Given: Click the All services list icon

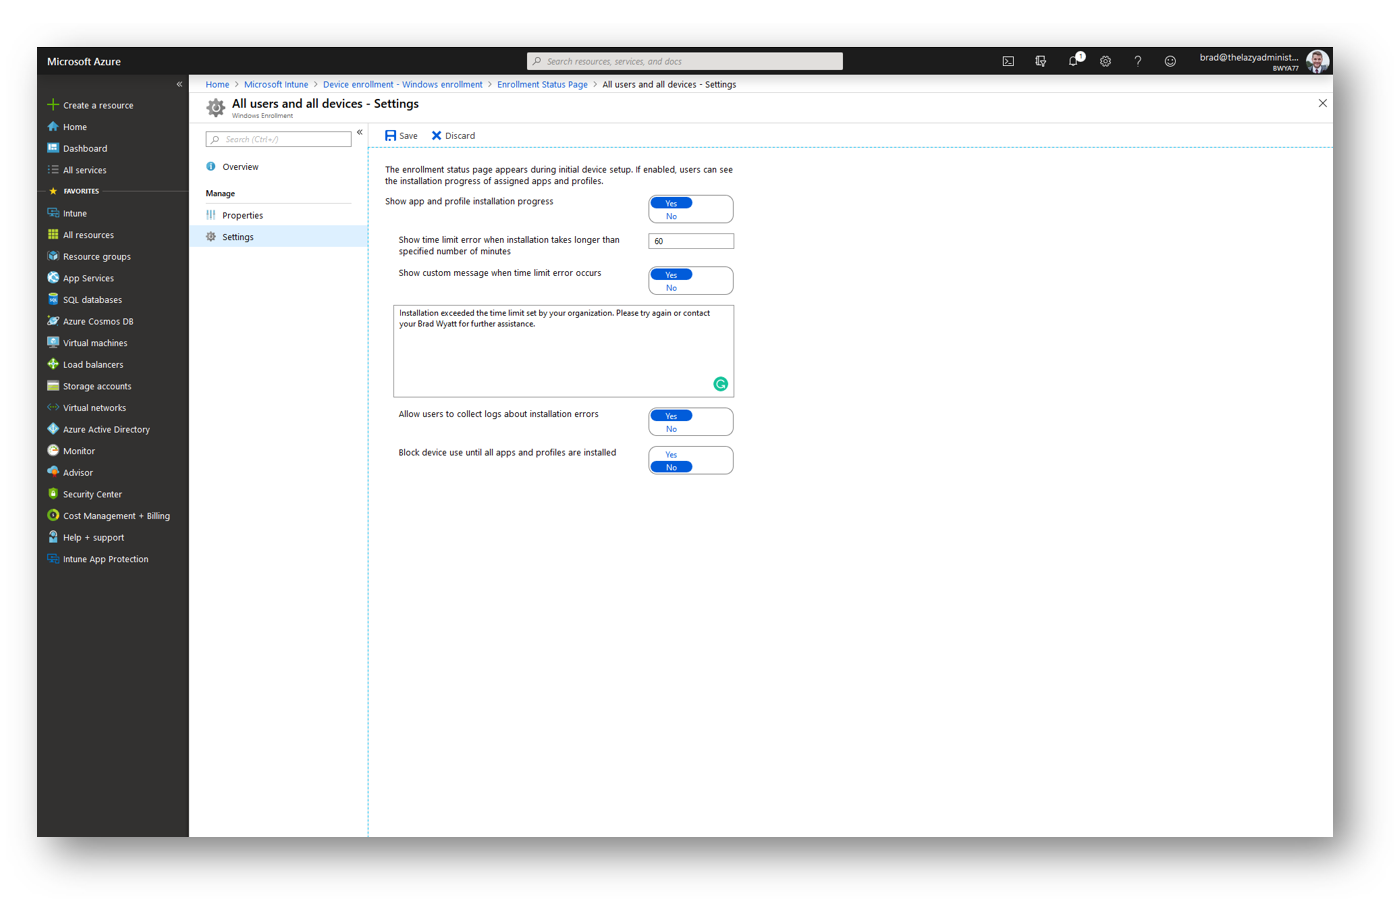Looking at the screenshot, I should 53,169.
